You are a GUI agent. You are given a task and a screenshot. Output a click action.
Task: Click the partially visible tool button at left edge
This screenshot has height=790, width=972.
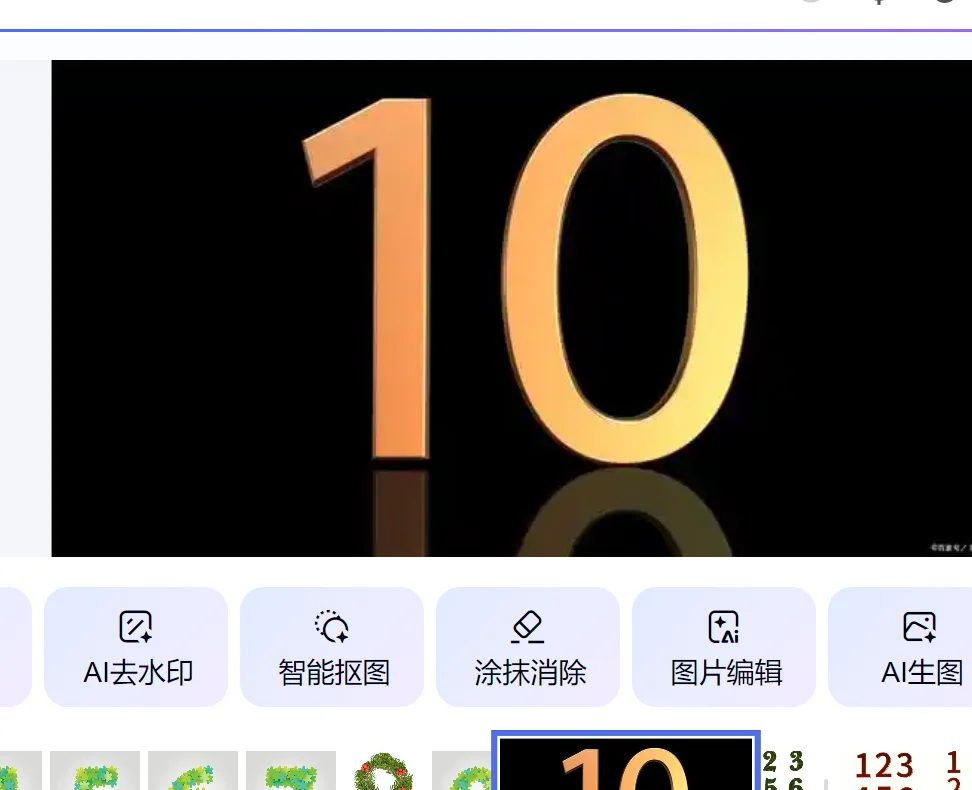pyautogui.click(x=14, y=647)
